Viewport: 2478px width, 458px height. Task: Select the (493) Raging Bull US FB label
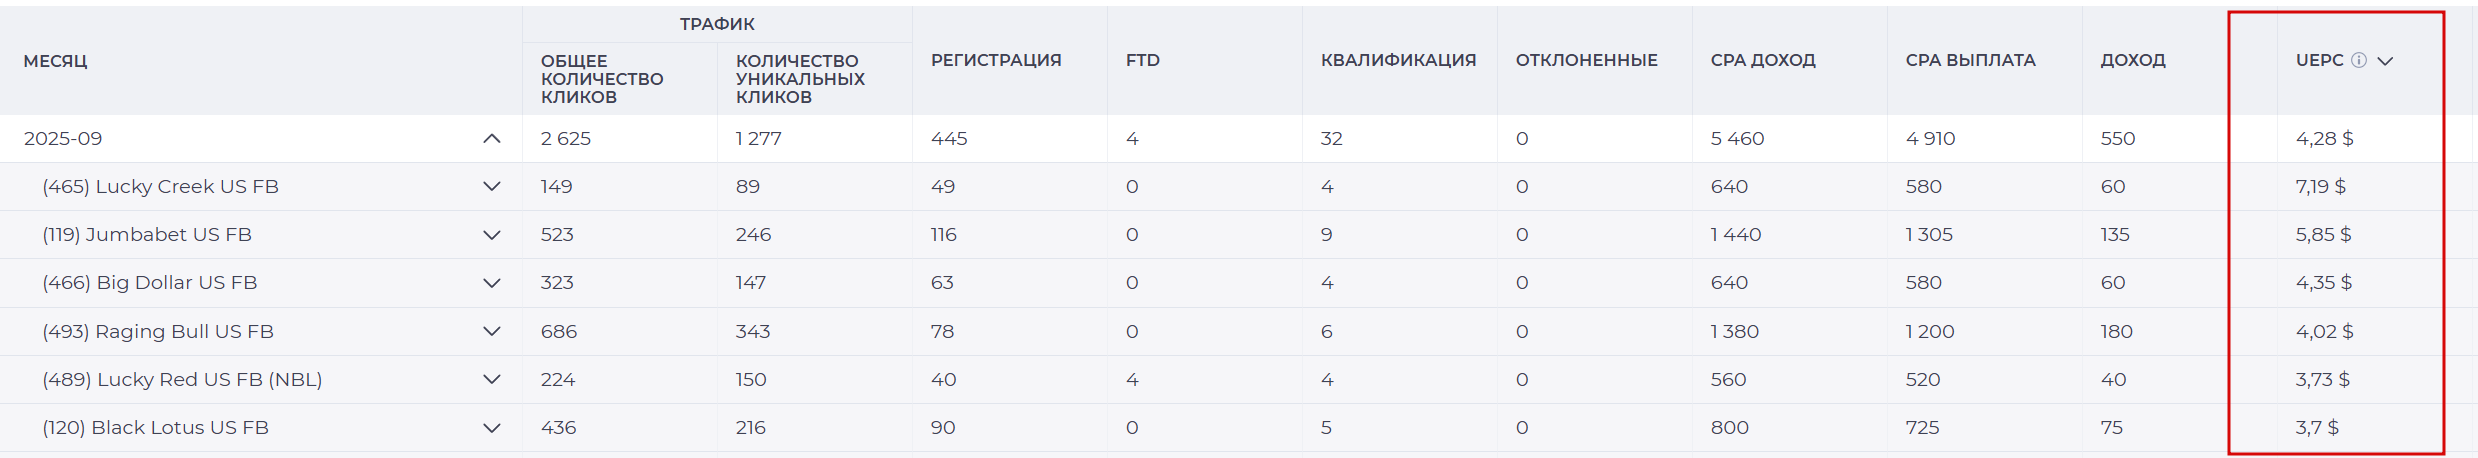pyautogui.click(x=158, y=331)
